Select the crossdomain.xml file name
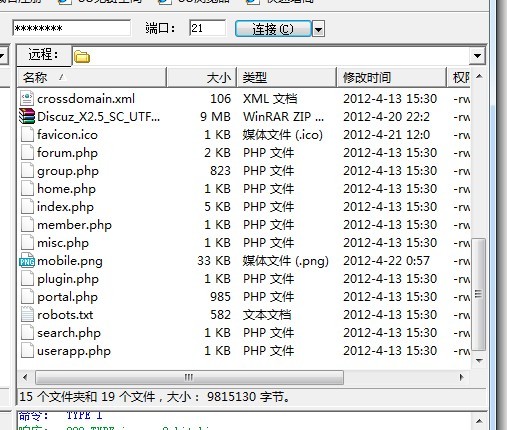 click(x=86, y=99)
